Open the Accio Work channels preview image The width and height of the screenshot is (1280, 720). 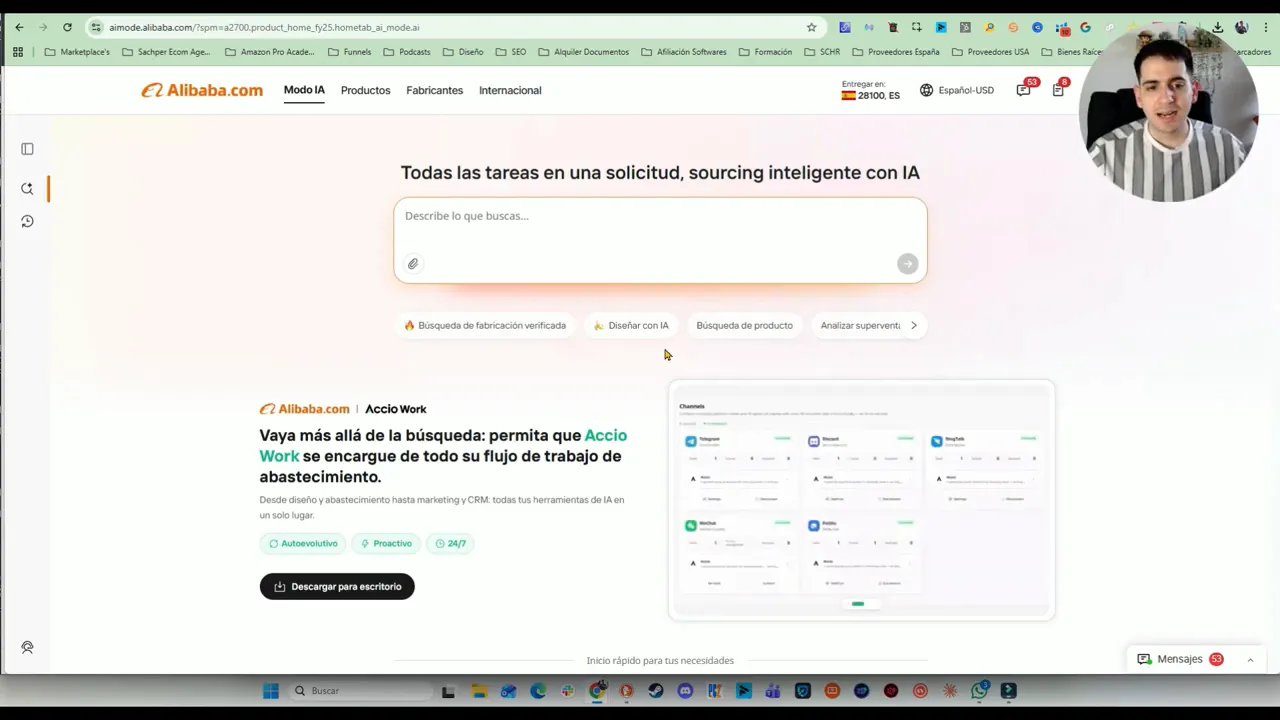tap(861, 500)
